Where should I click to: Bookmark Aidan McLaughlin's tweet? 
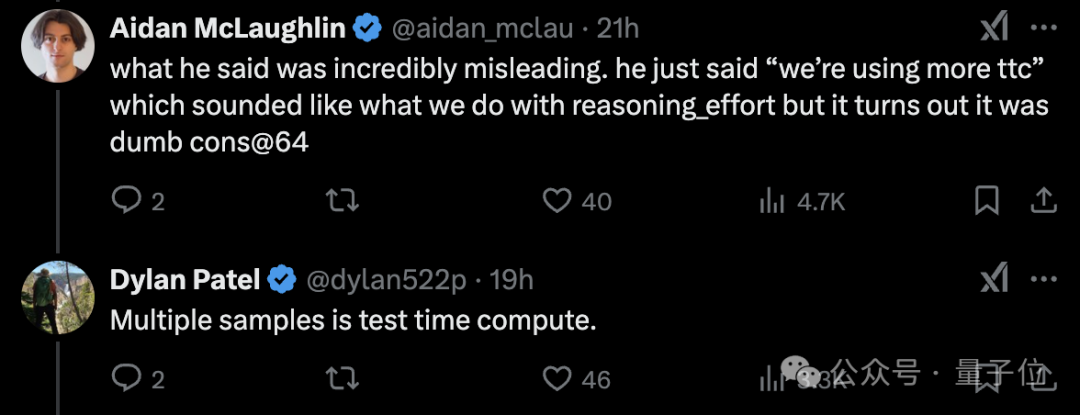[x=987, y=201]
